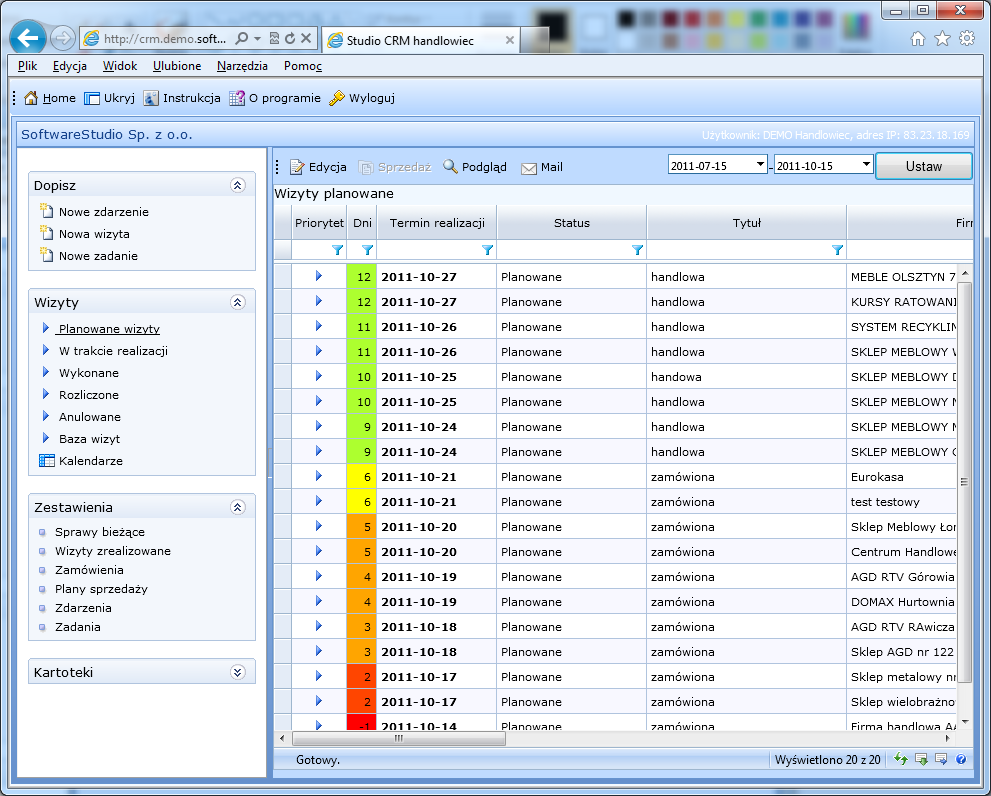Open the Sprawy bieżące link
The height and width of the screenshot is (796, 991).
coord(100,532)
